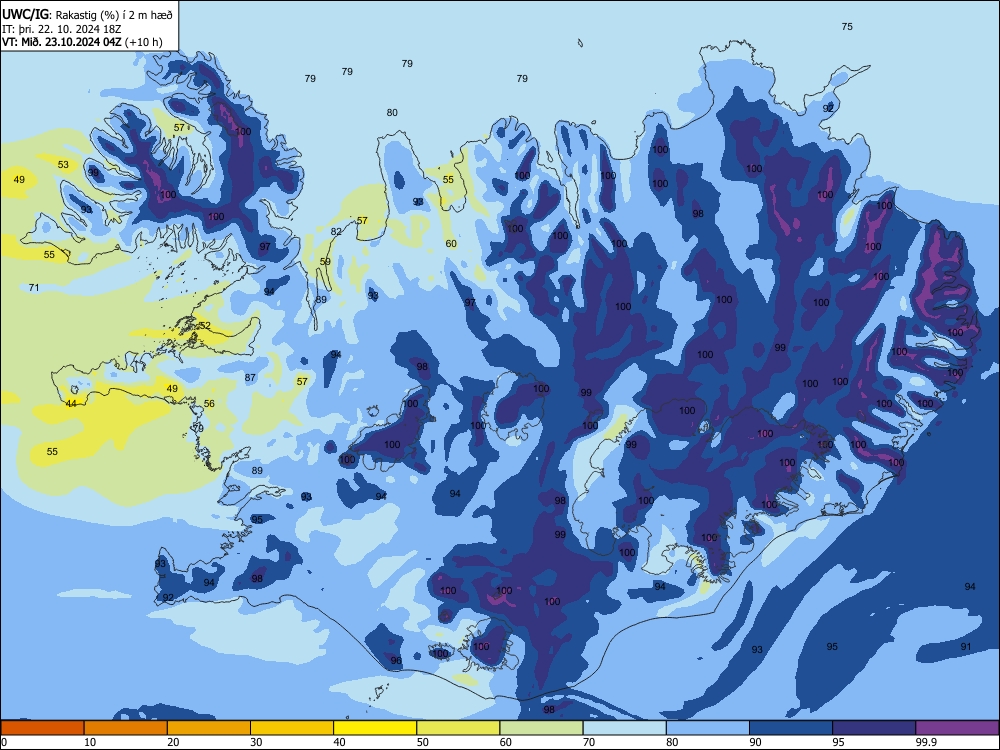
Task: Select the humidity value '96' on the south coast
Action: click(x=396, y=660)
